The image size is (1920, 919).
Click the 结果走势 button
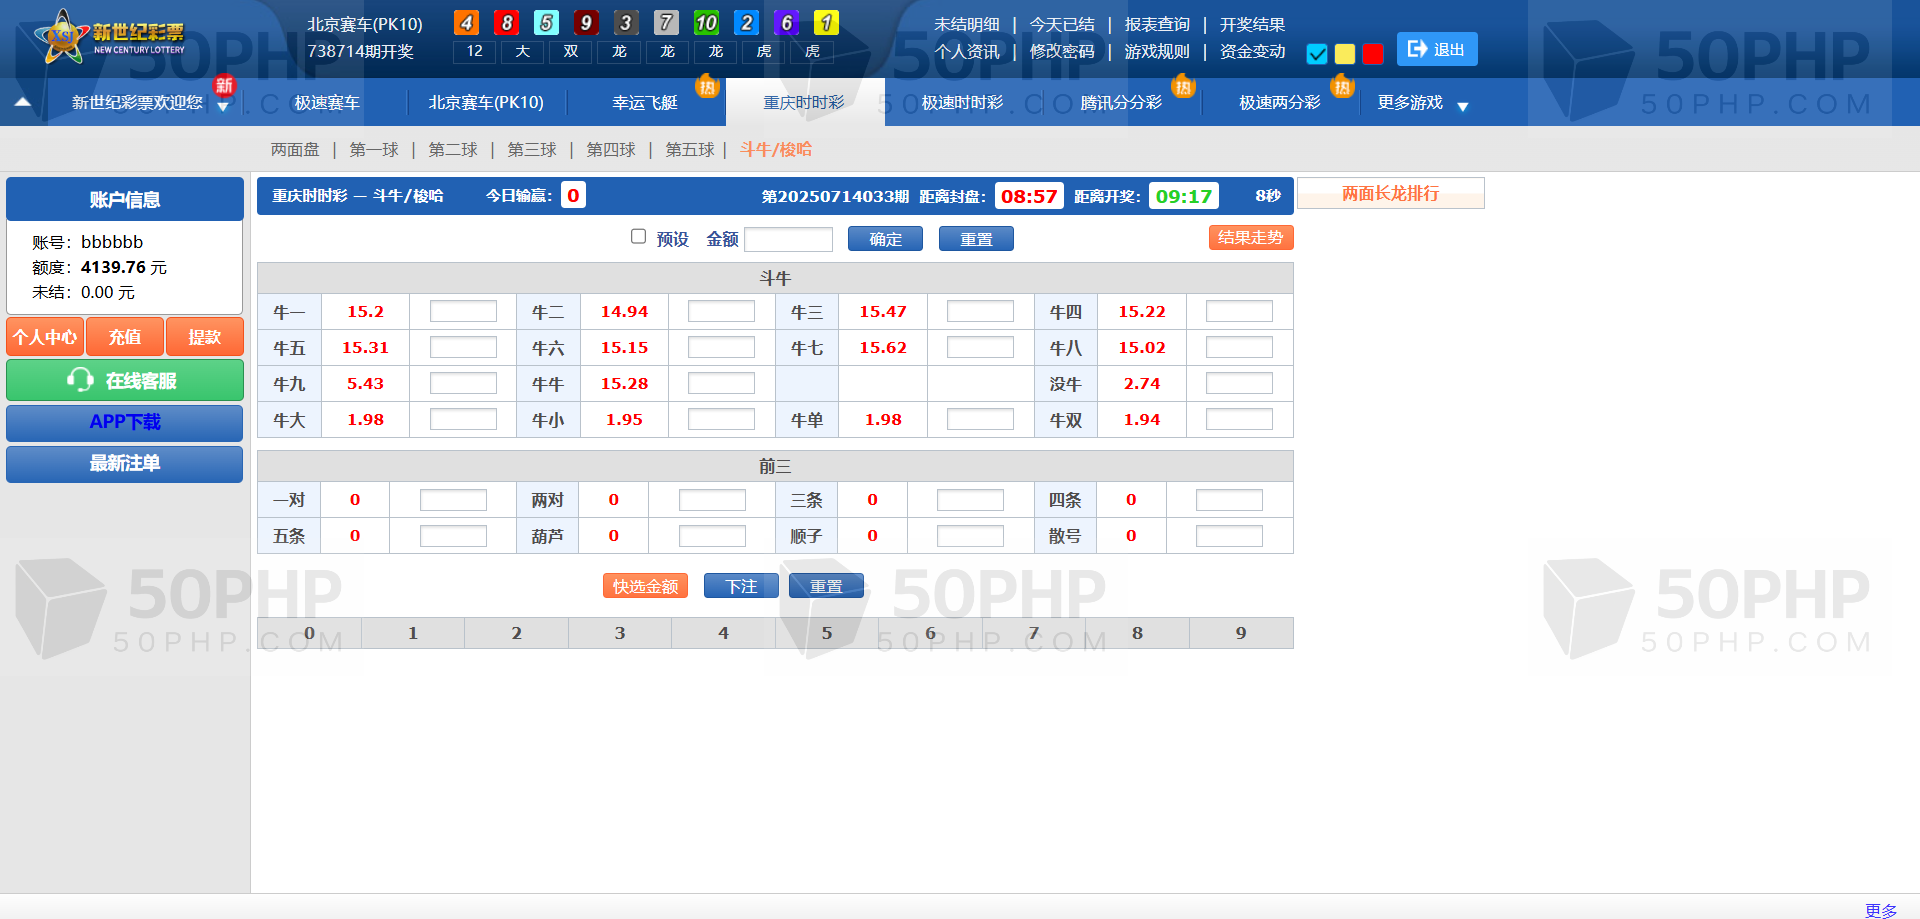pyautogui.click(x=1250, y=238)
